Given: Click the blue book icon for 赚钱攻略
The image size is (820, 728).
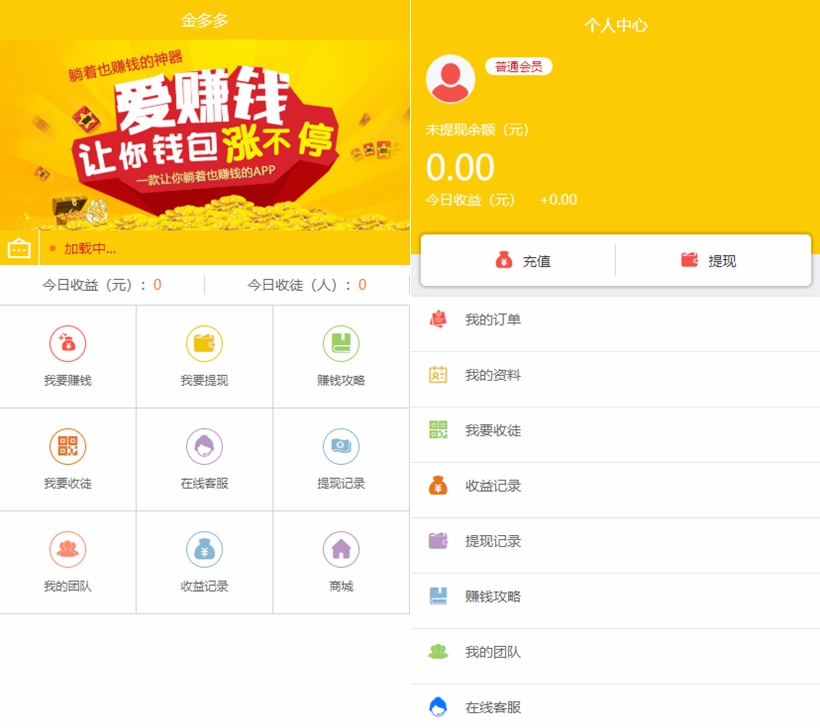Looking at the screenshot, I should click(x=438, y=596).
